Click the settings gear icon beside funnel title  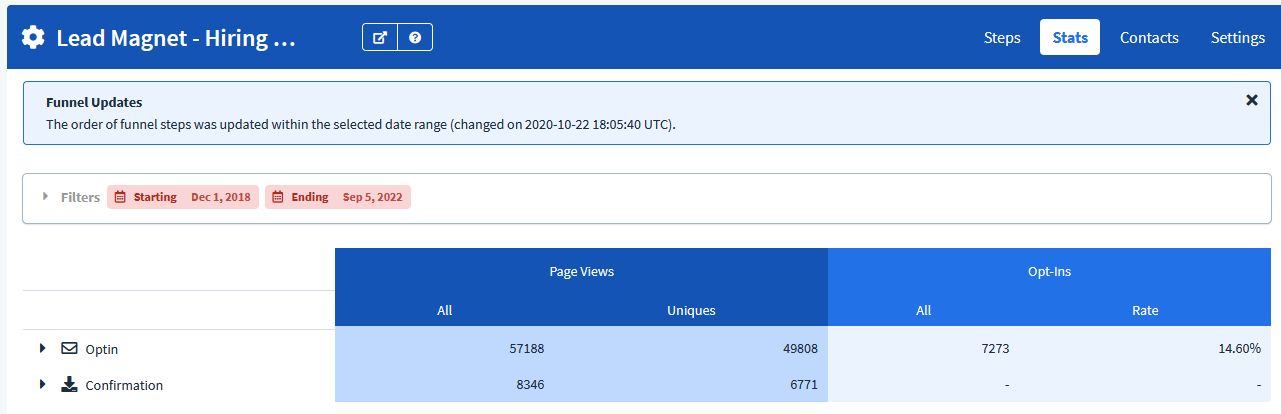[x=33, y=38]
